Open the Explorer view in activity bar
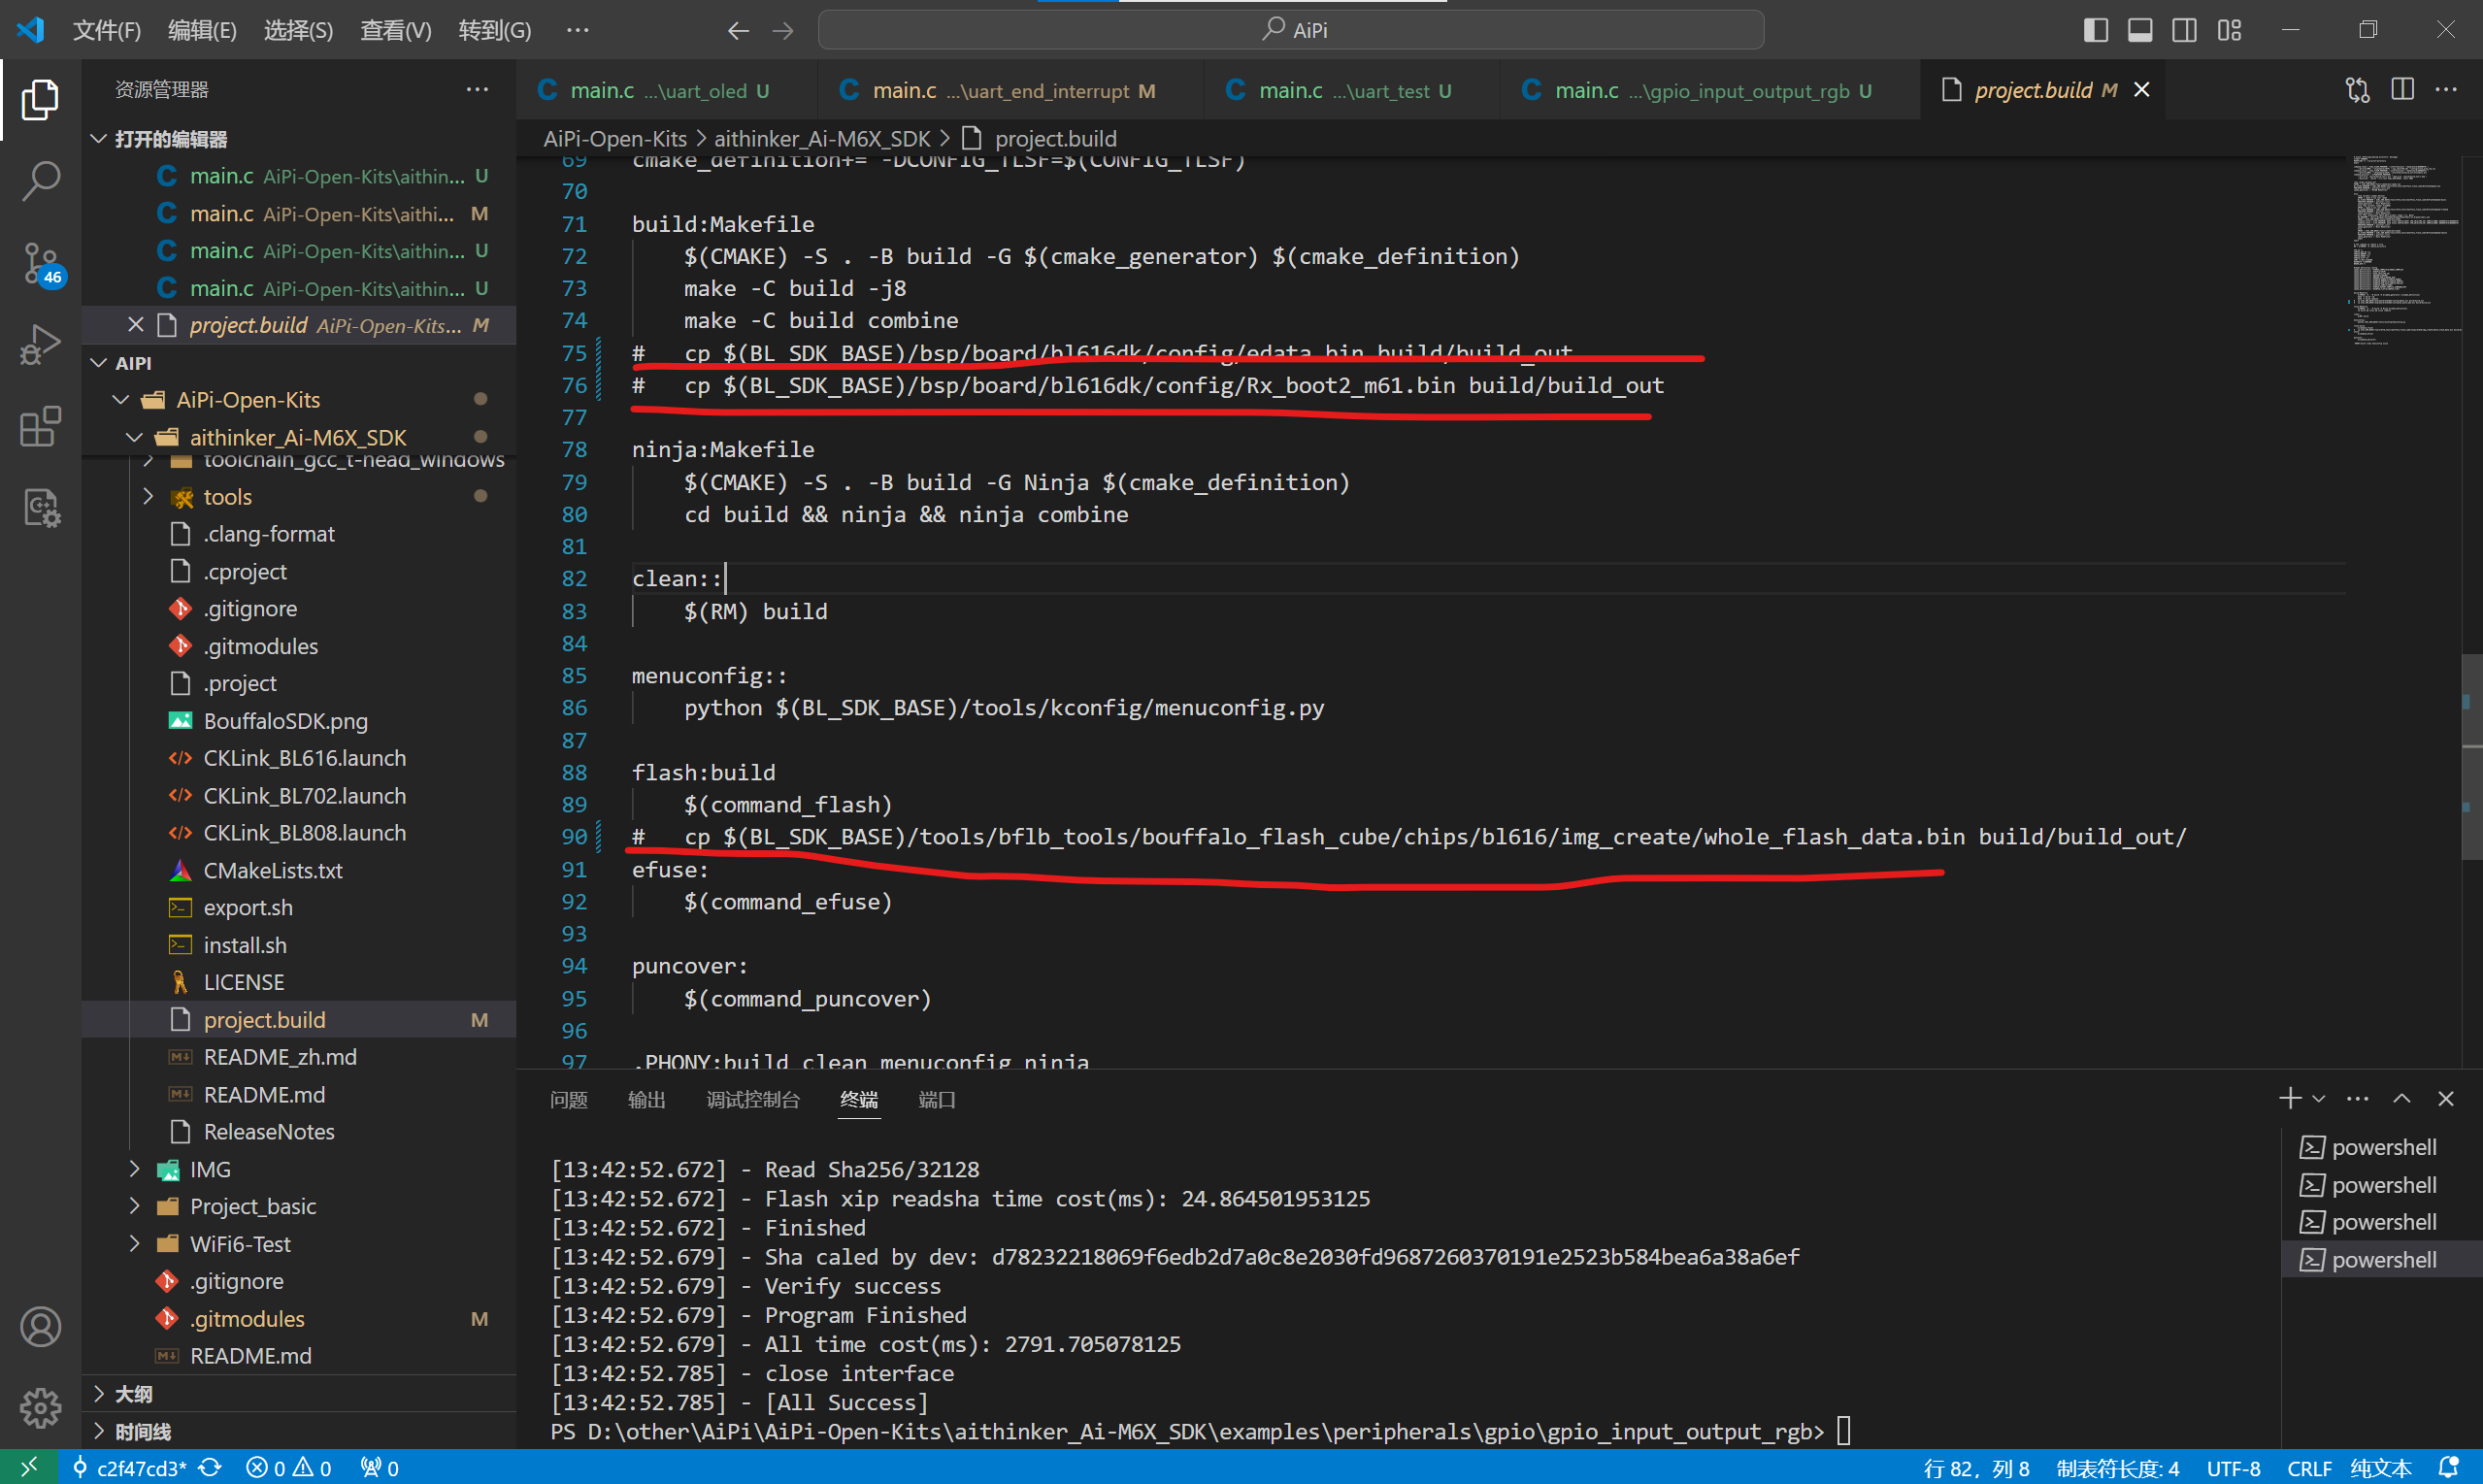Viewport: 2483px width, 1484px height. point(40,99)
